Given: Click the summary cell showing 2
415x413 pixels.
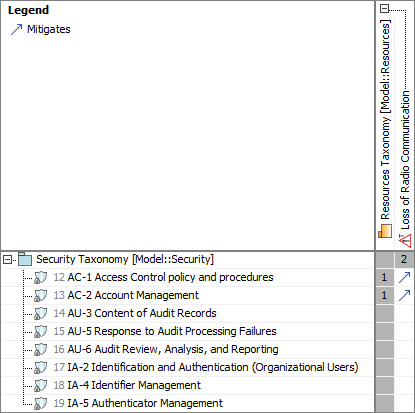Looking at the screenshot, I should (x=404, y=259).
